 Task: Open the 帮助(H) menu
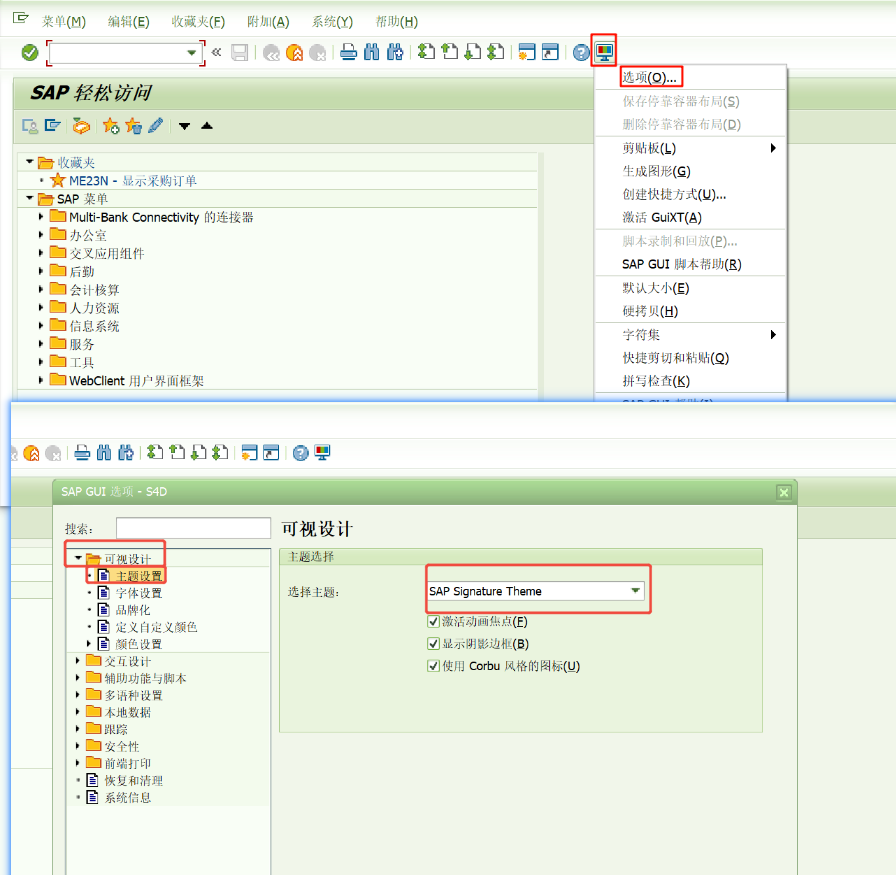397,22
